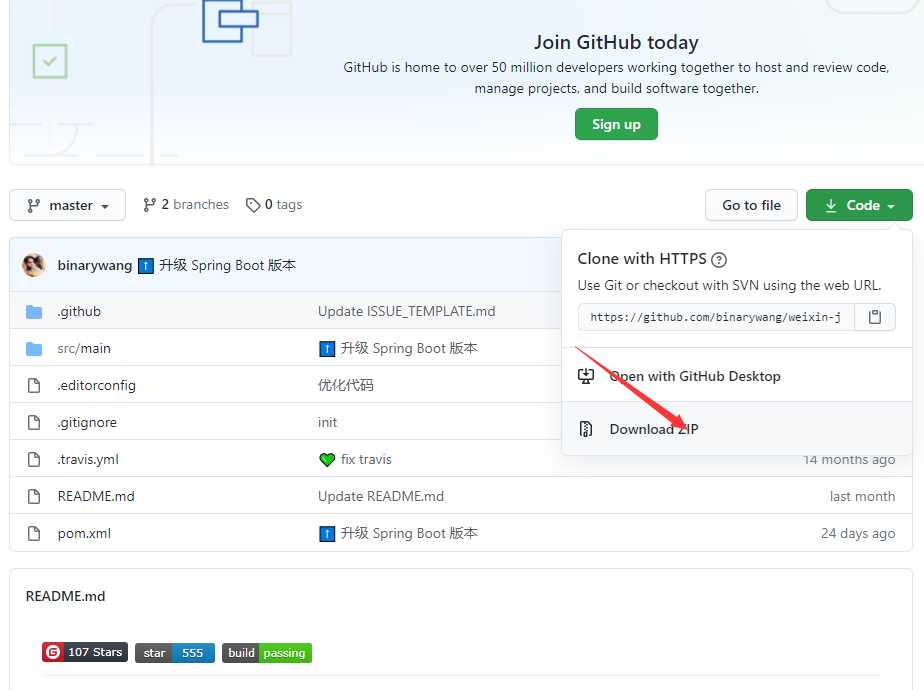
Task: Open the src/main folder
Action: tap(84, 348)
